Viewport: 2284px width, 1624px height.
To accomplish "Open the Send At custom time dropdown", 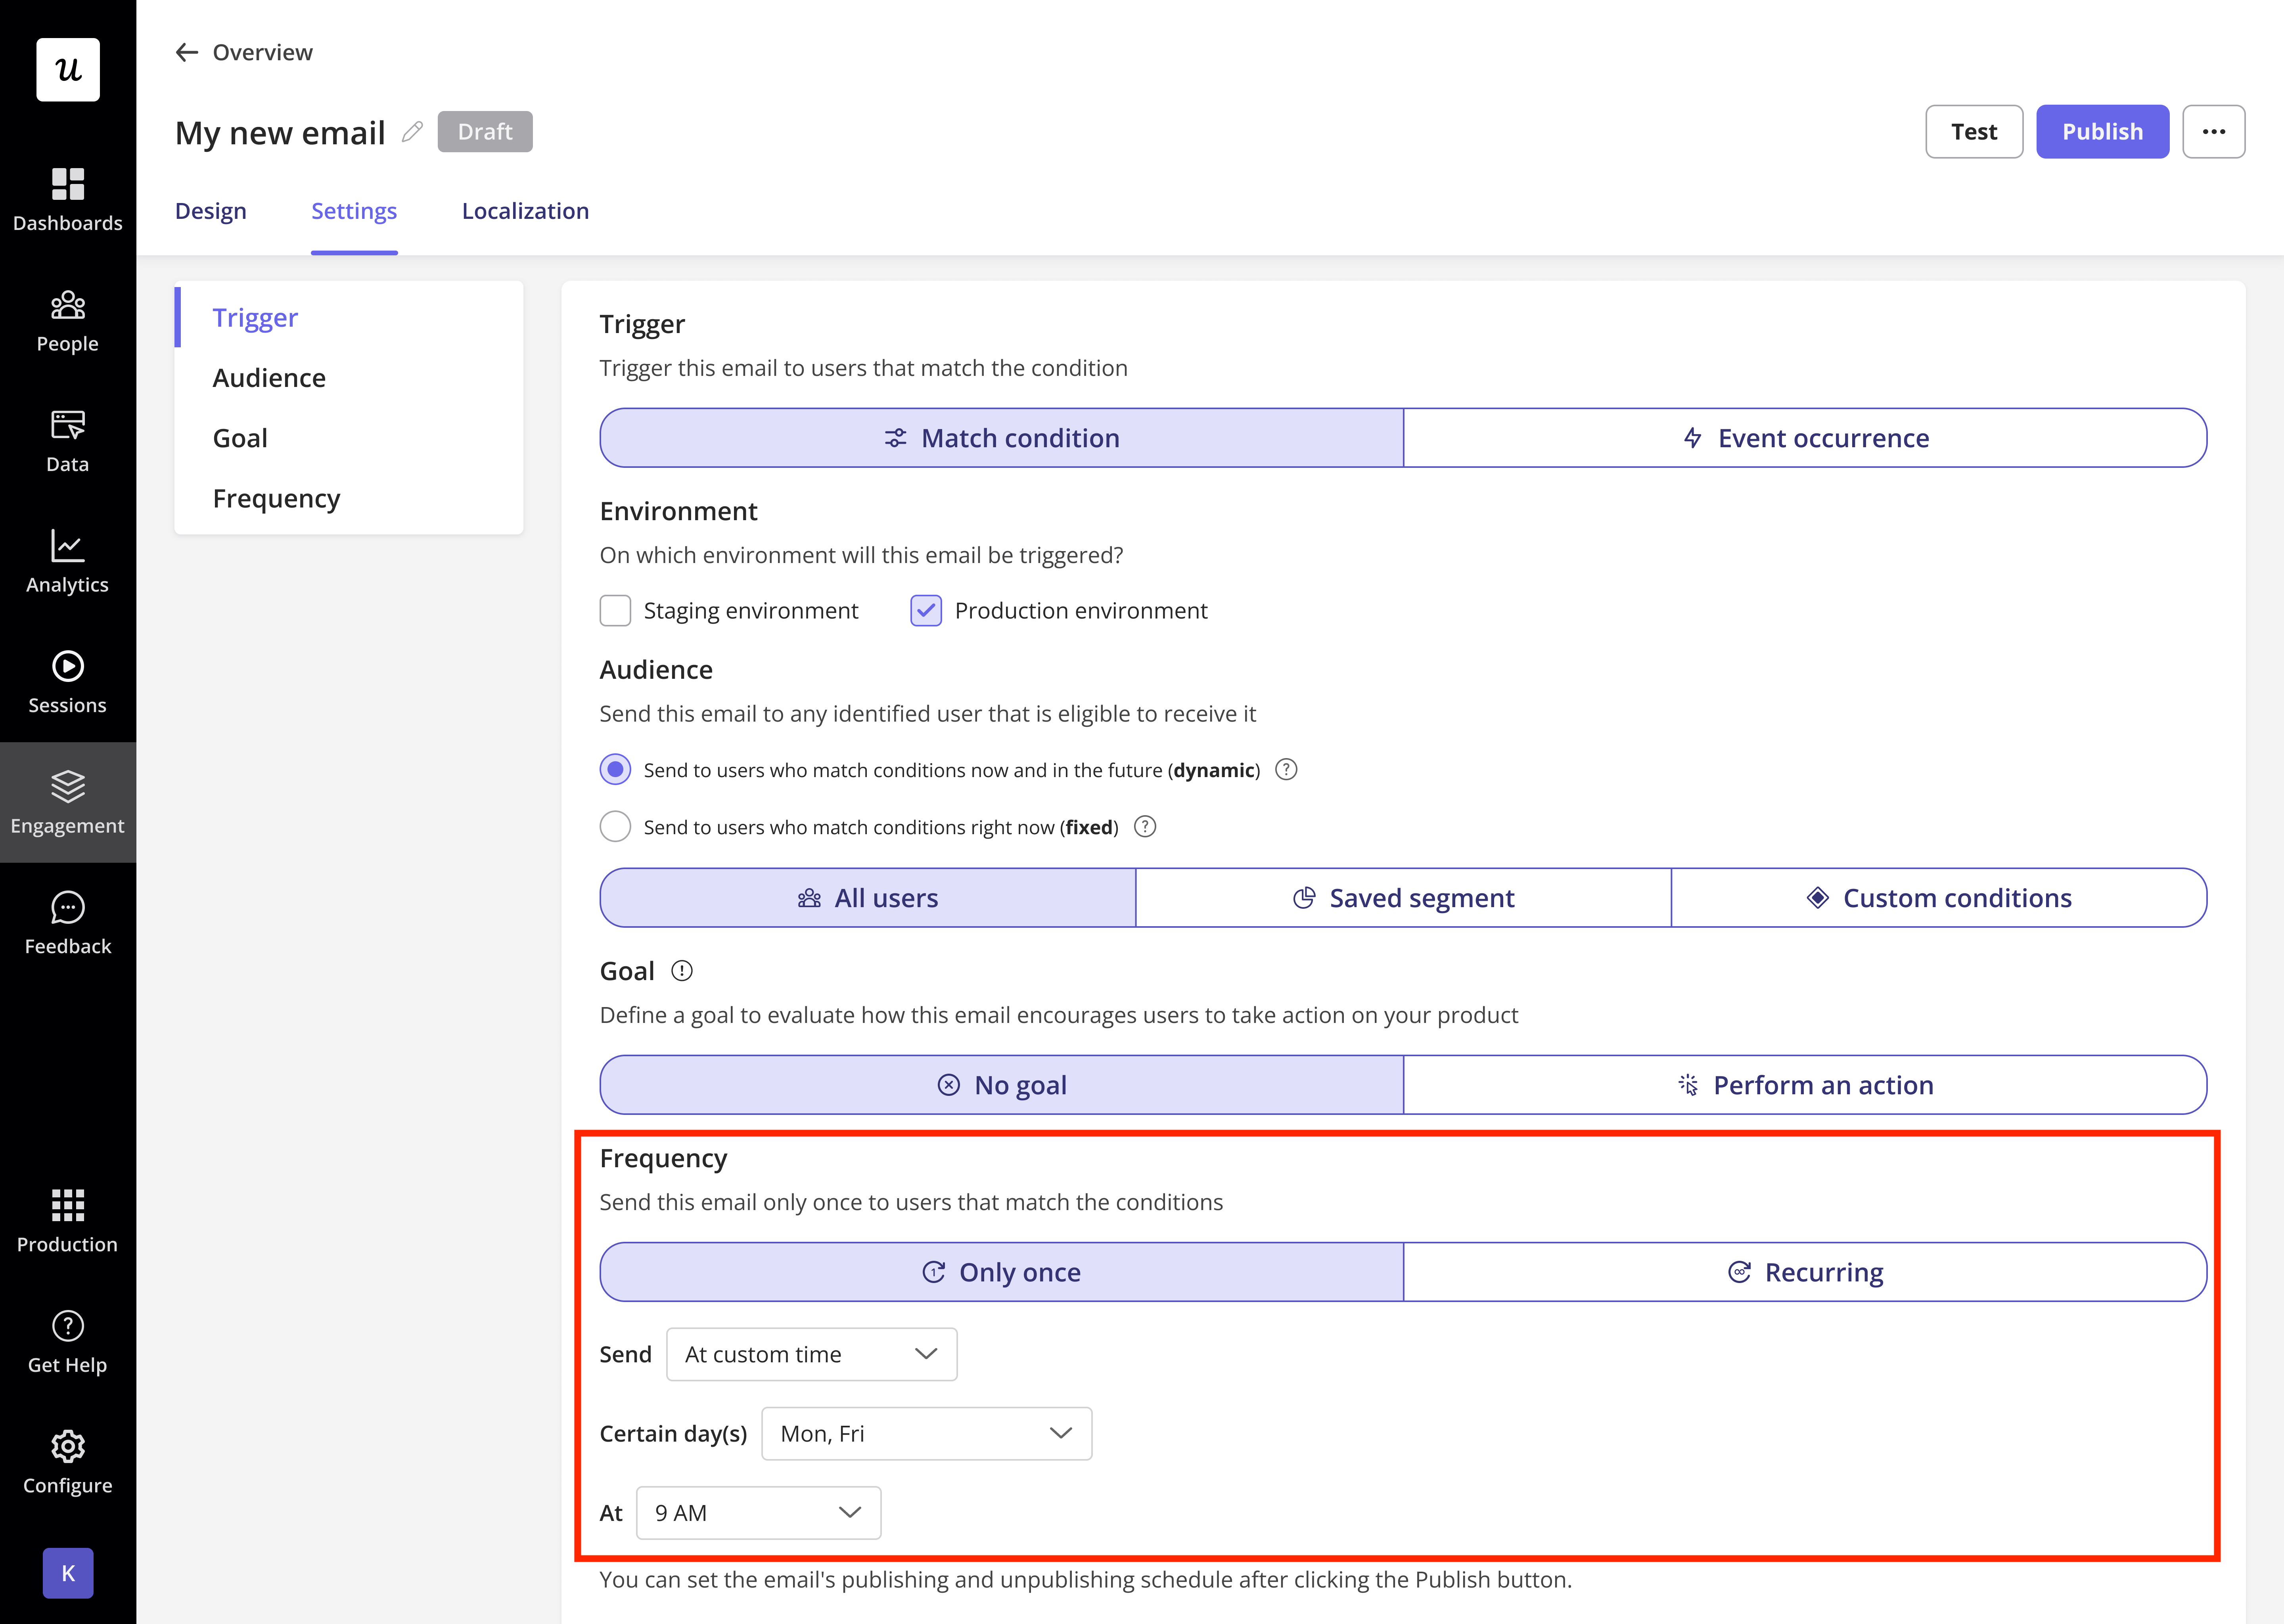I will (812, 1354).
